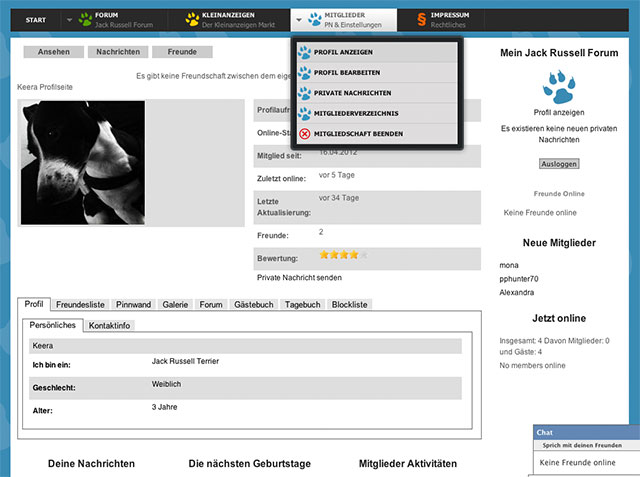Click the vor 5 Tage value
The width and height of the screenshot is (640, 477).
click(336, 175)
